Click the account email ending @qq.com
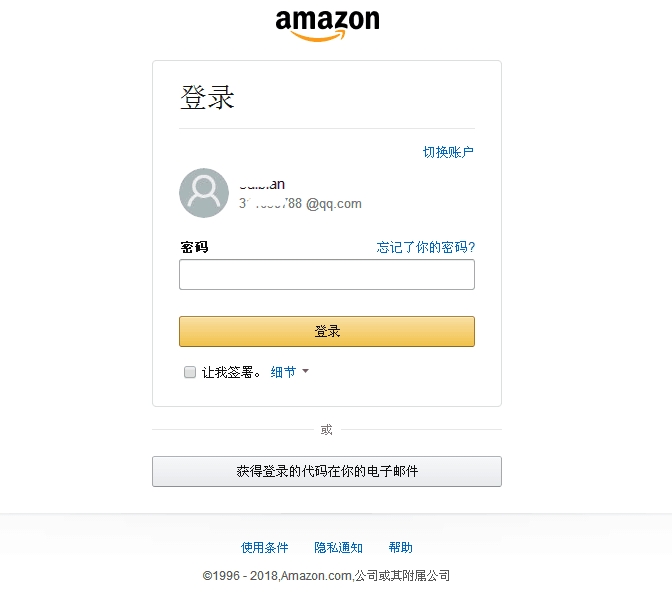The image size is (672, 610). click(x=300, y=204)
